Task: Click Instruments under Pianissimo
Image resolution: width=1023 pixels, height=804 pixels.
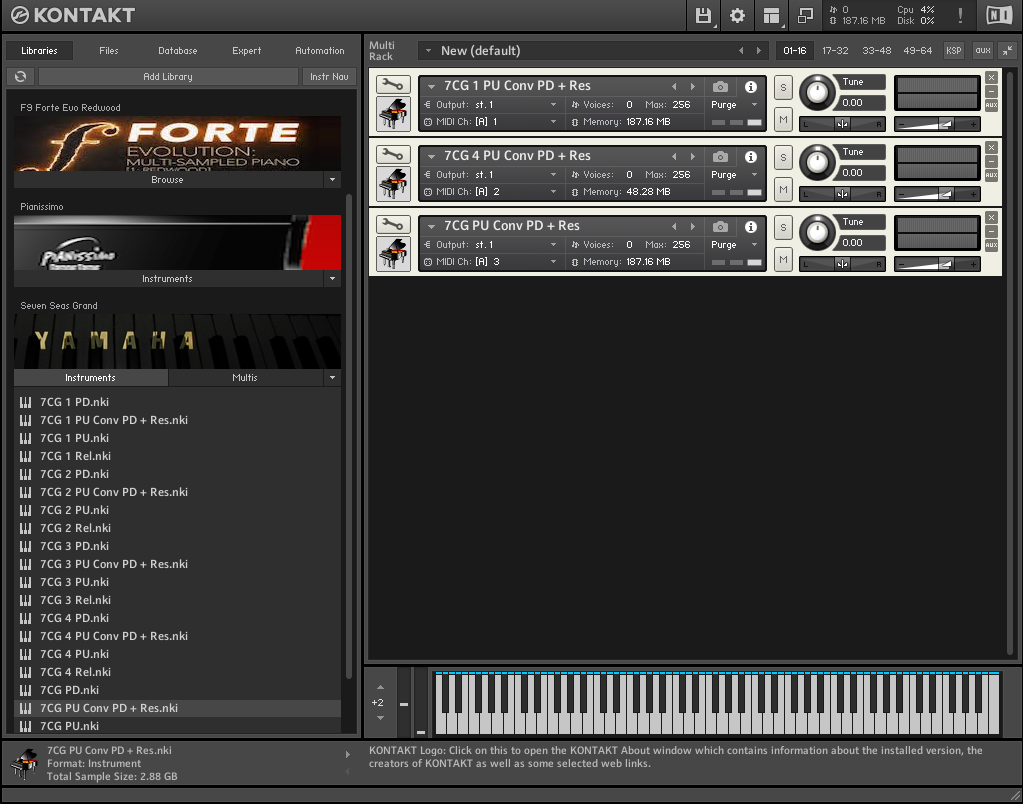Action: (x=168, y=279)
